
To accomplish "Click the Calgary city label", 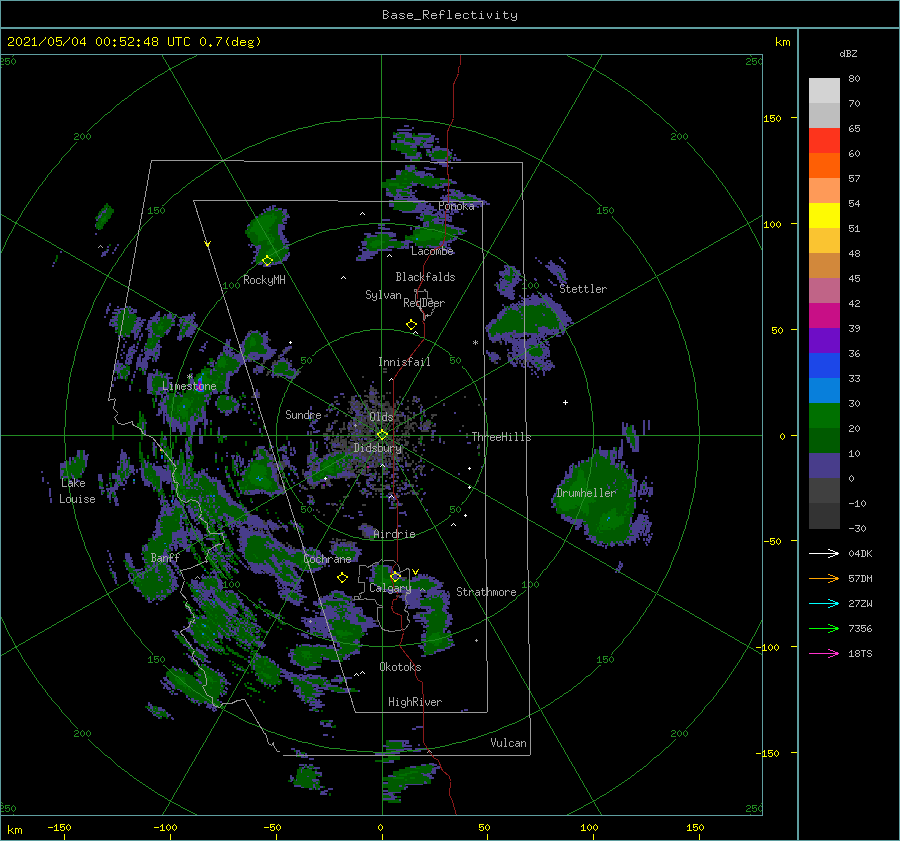I will point(390,588).
